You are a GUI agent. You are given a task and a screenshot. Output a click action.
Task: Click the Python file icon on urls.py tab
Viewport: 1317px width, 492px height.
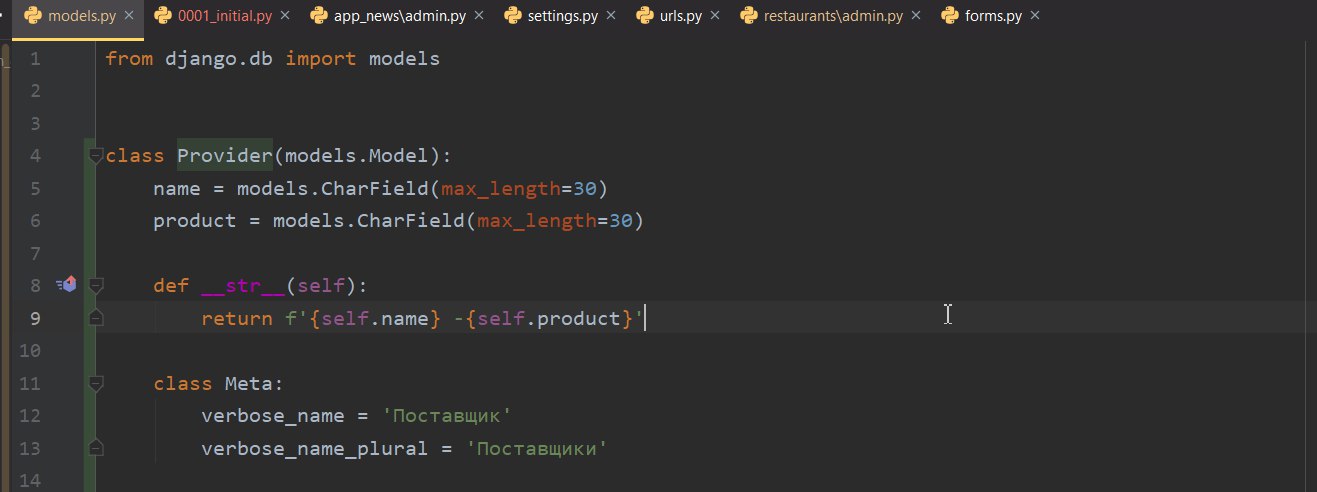coord(647,16)
